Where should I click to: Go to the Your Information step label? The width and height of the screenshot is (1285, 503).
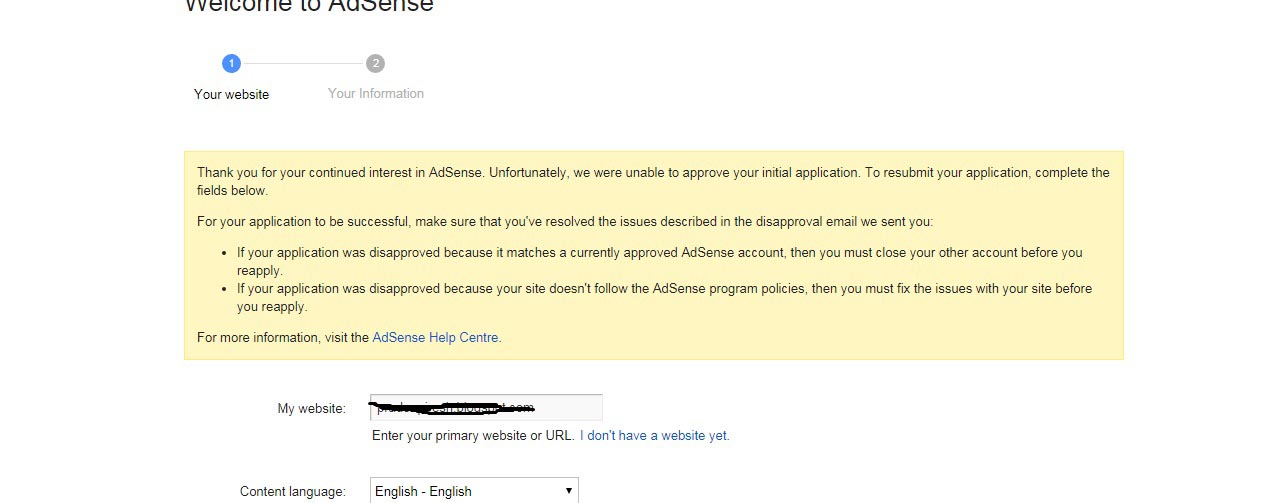click(376, 94)
